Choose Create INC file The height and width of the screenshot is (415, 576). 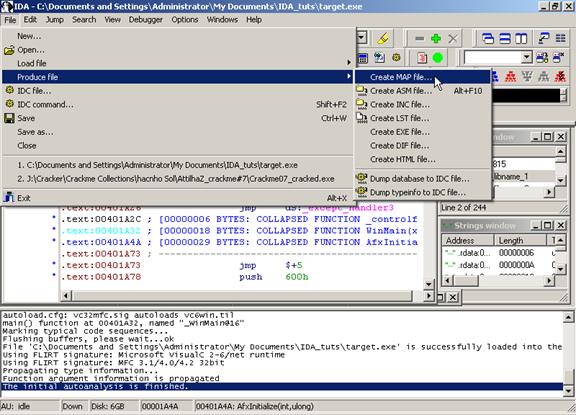click(x=423, y=105)
